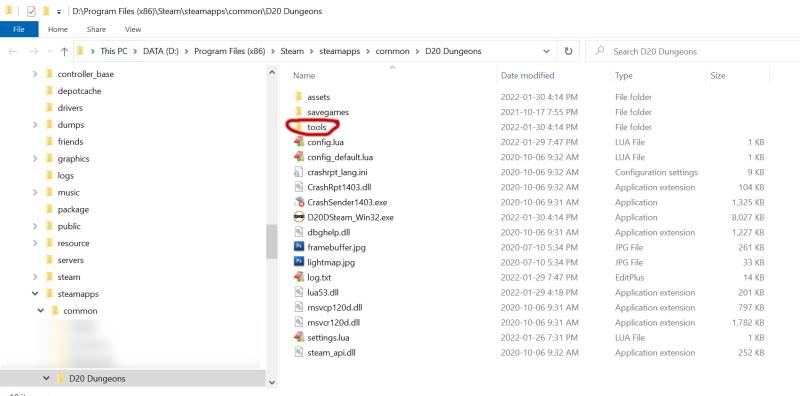The width and height of the screenshot is (800, 396).
Task: Click the Forward navigation arrow
Action: pyautogui.click(x=33, y=51)
